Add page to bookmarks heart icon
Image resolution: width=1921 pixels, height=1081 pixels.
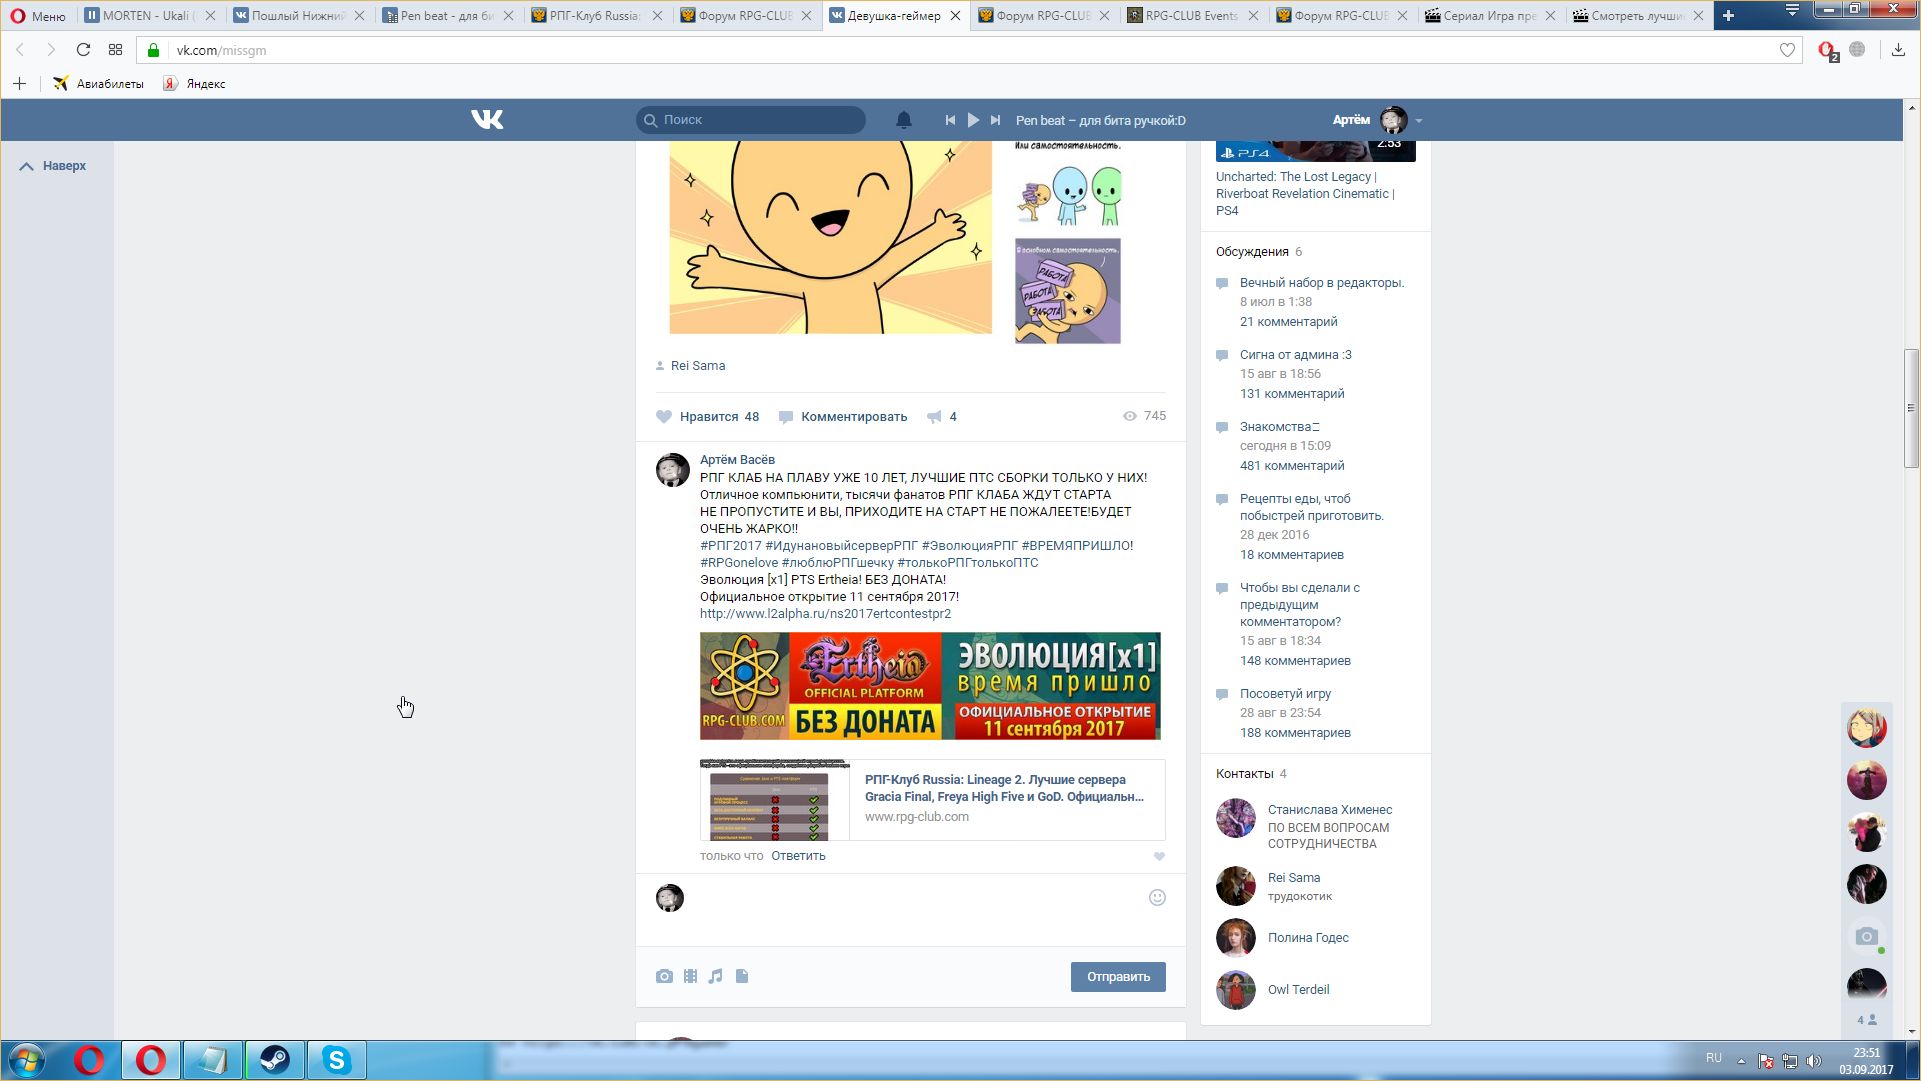[1787, 50]
